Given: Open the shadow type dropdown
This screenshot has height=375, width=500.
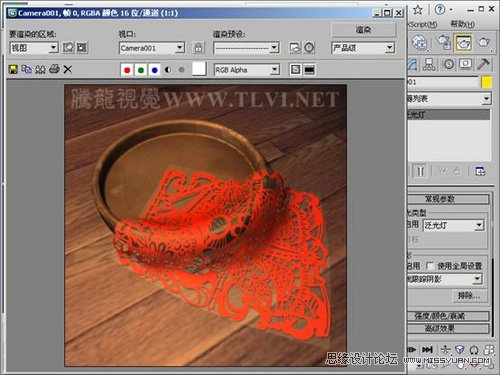Looking at the screenshot, I should click(x=445, y=279).
